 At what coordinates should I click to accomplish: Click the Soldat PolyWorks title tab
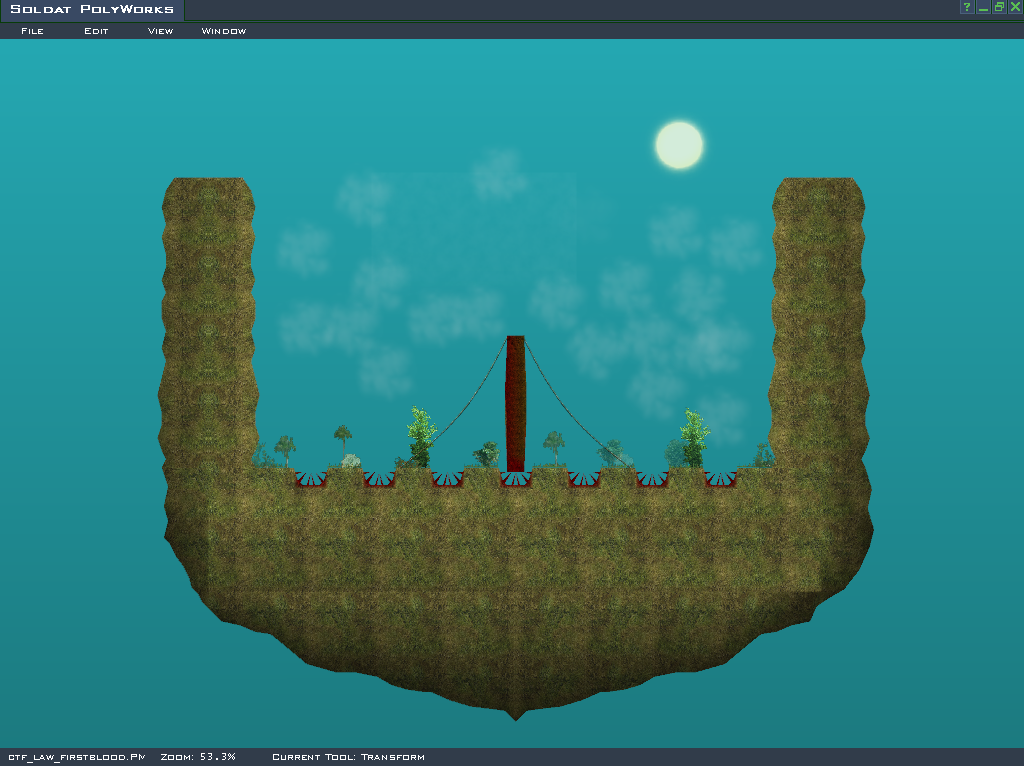pos(92,10)
